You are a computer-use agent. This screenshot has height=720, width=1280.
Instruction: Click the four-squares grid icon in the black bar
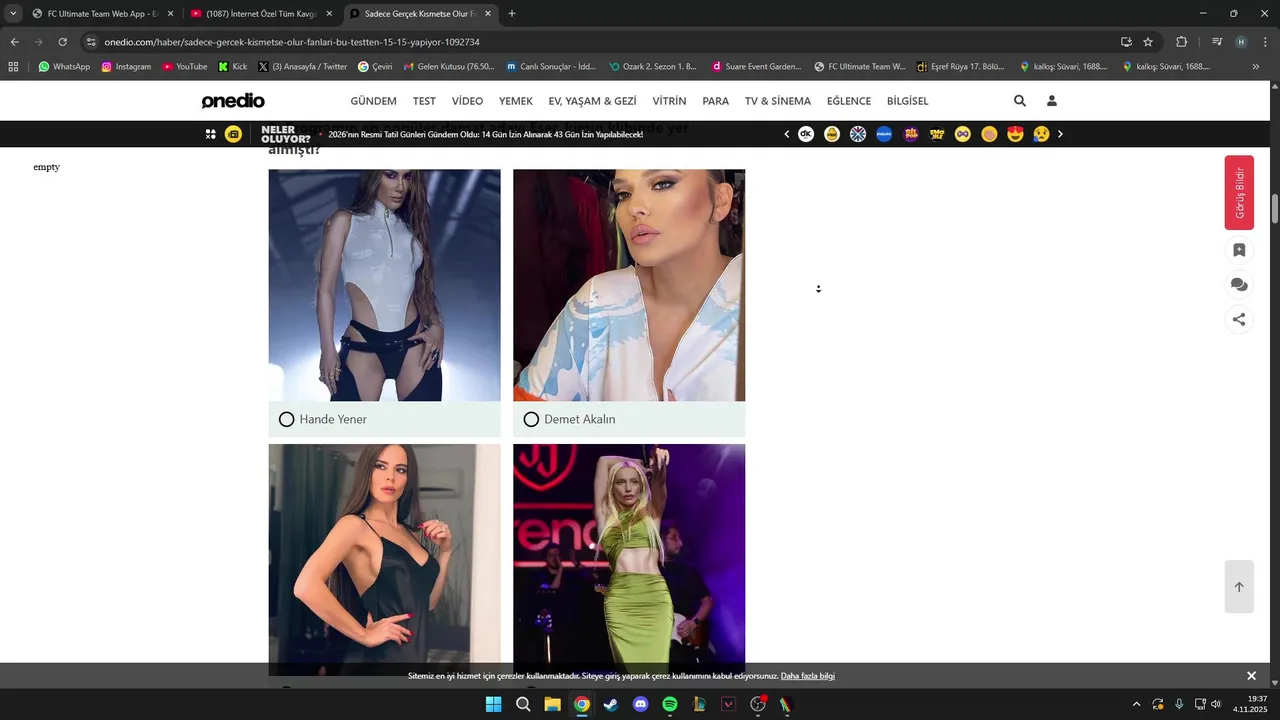(211, 134)
